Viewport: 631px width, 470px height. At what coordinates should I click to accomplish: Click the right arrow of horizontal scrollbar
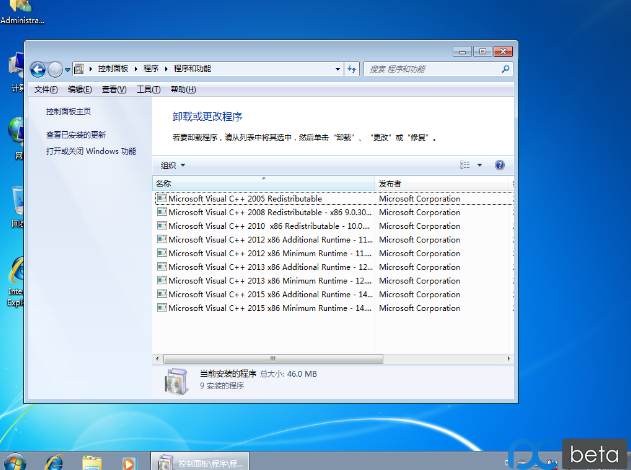click(x=508, y=359)
